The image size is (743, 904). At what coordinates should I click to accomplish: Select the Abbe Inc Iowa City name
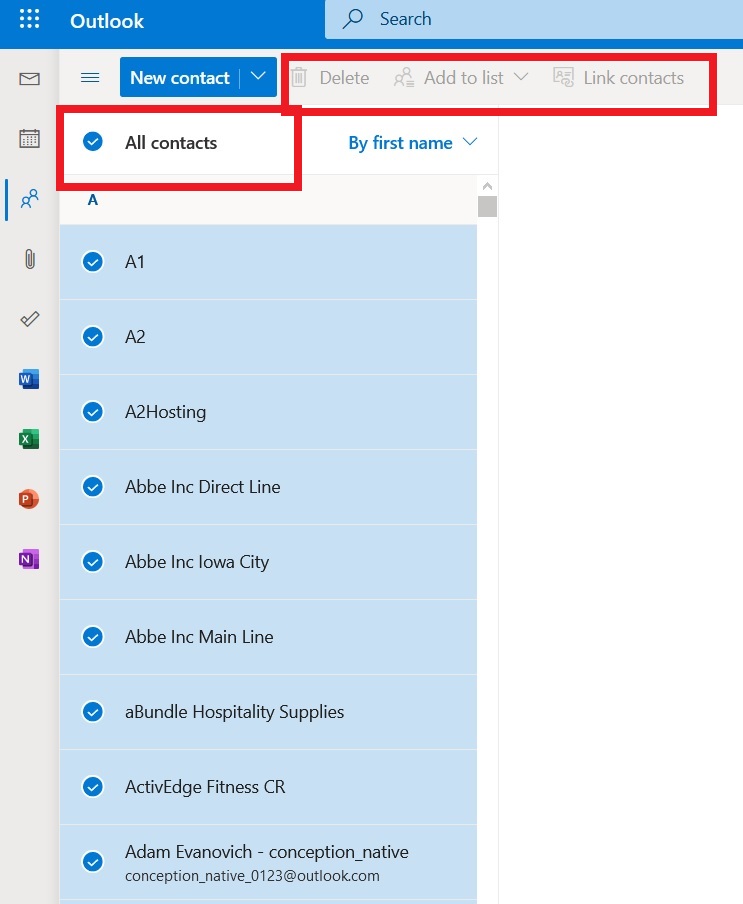coord(197,562)
